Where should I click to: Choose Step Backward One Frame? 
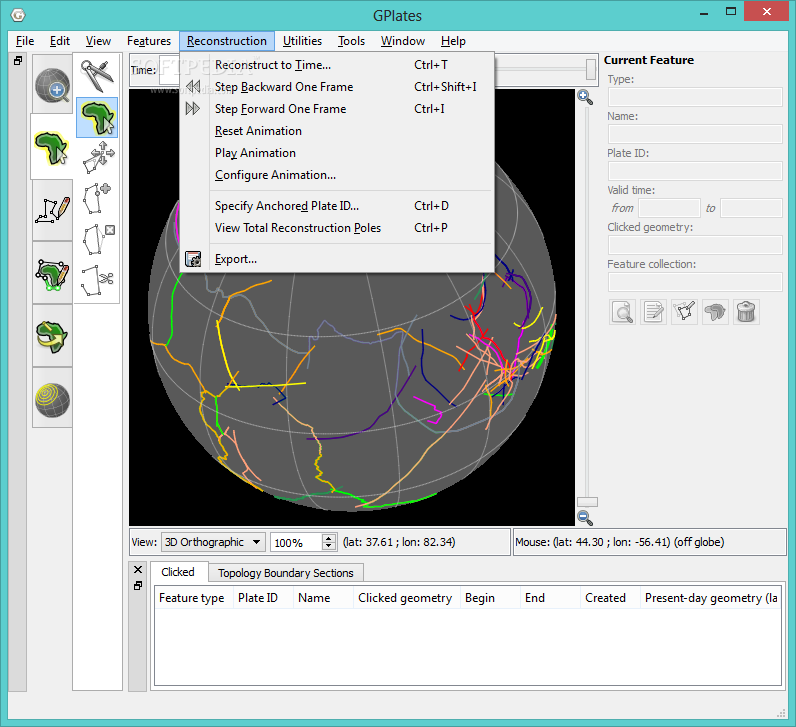(x=337, y=87)
